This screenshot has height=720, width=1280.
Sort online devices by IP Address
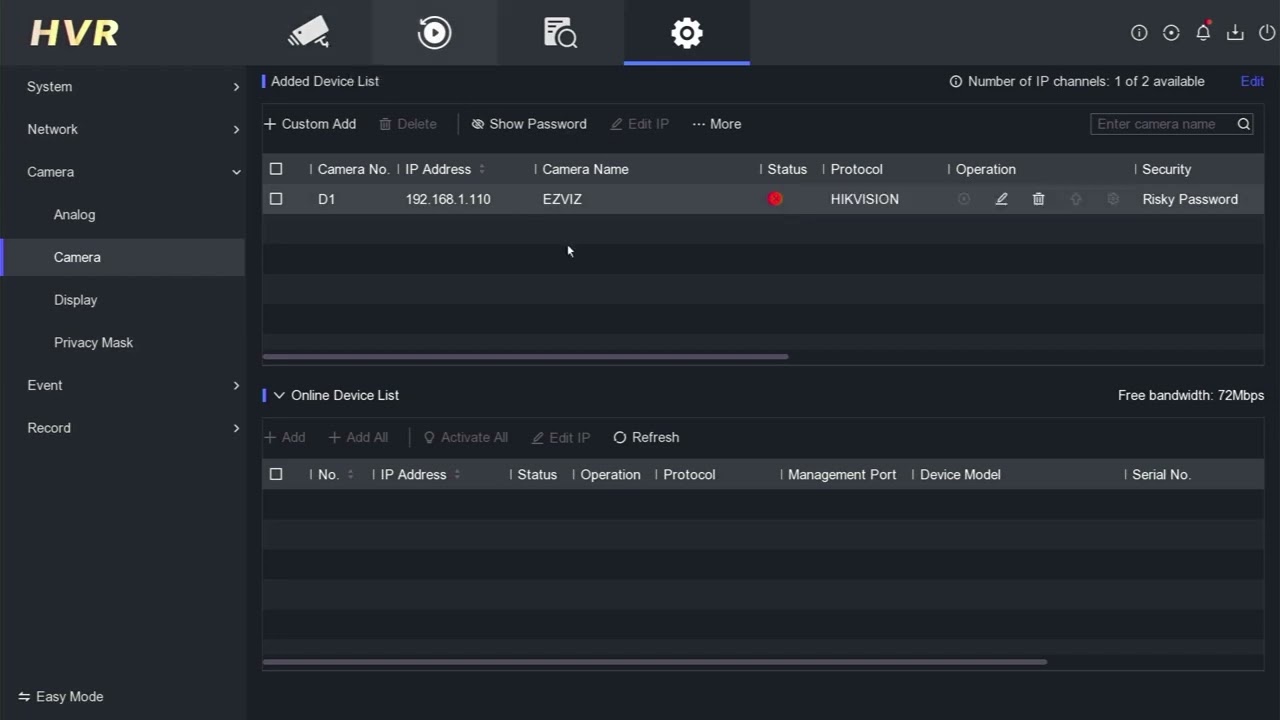pos(457,474)
